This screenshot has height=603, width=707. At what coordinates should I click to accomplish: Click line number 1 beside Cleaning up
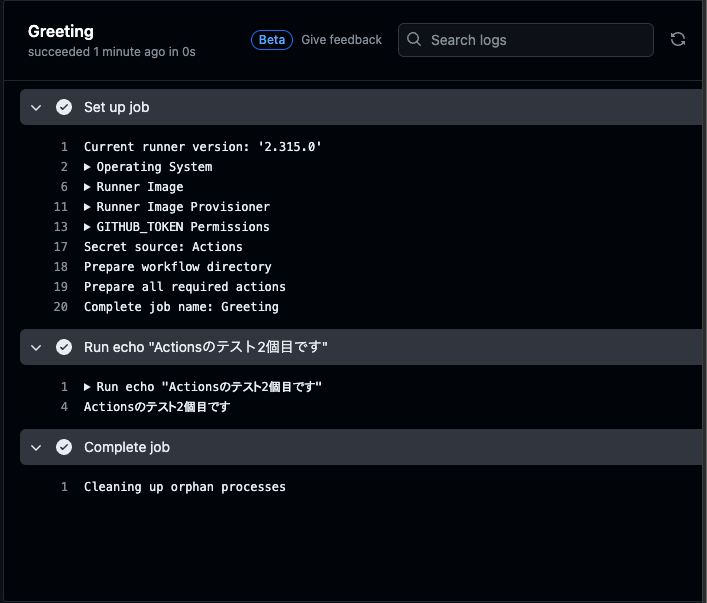pos(64,487)
